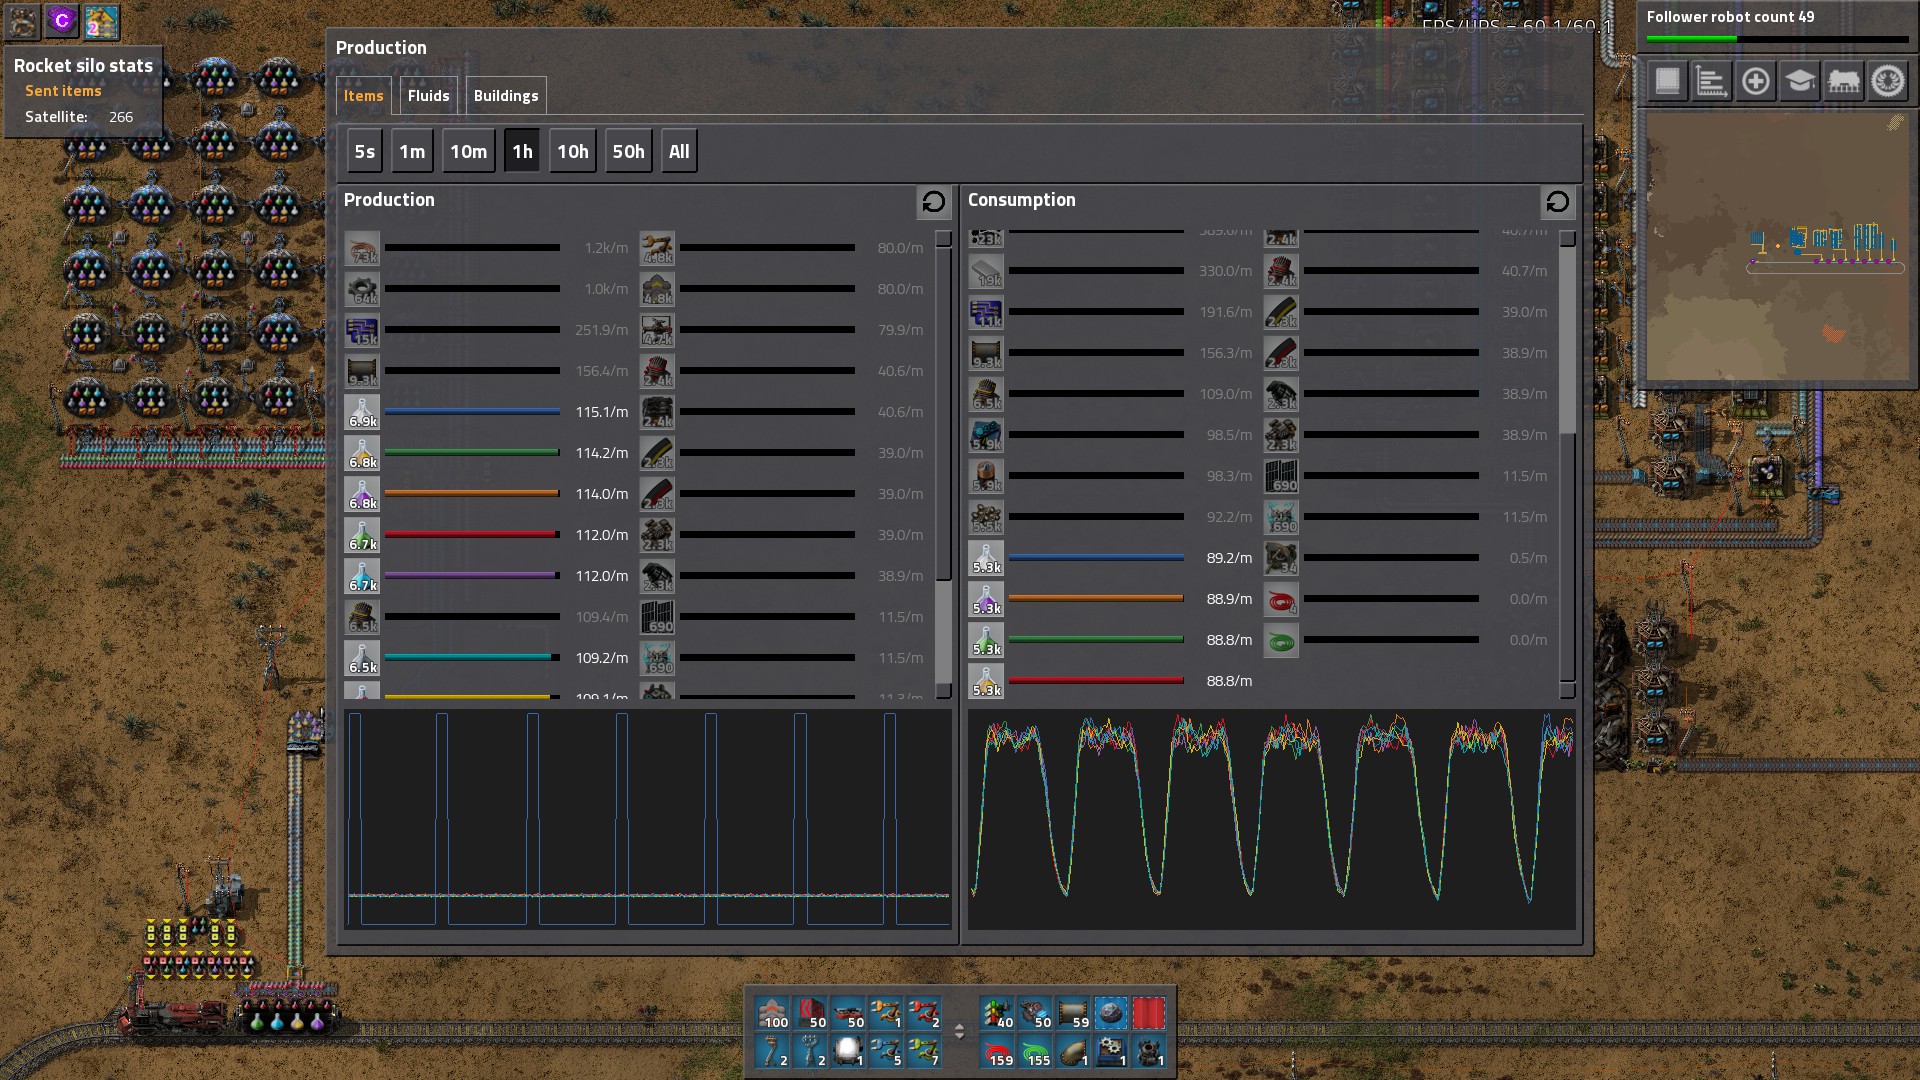Switch quickbar rows with up-down arrows

(959, 1032)
